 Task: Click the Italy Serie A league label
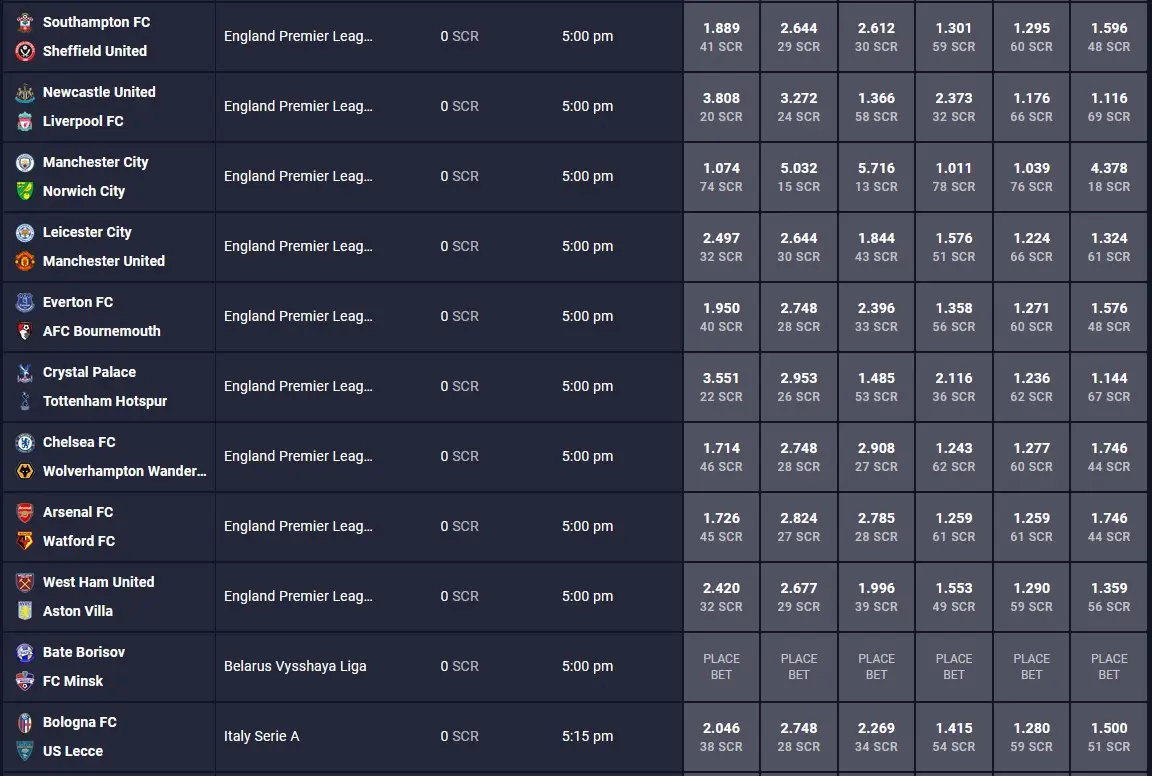262,736
